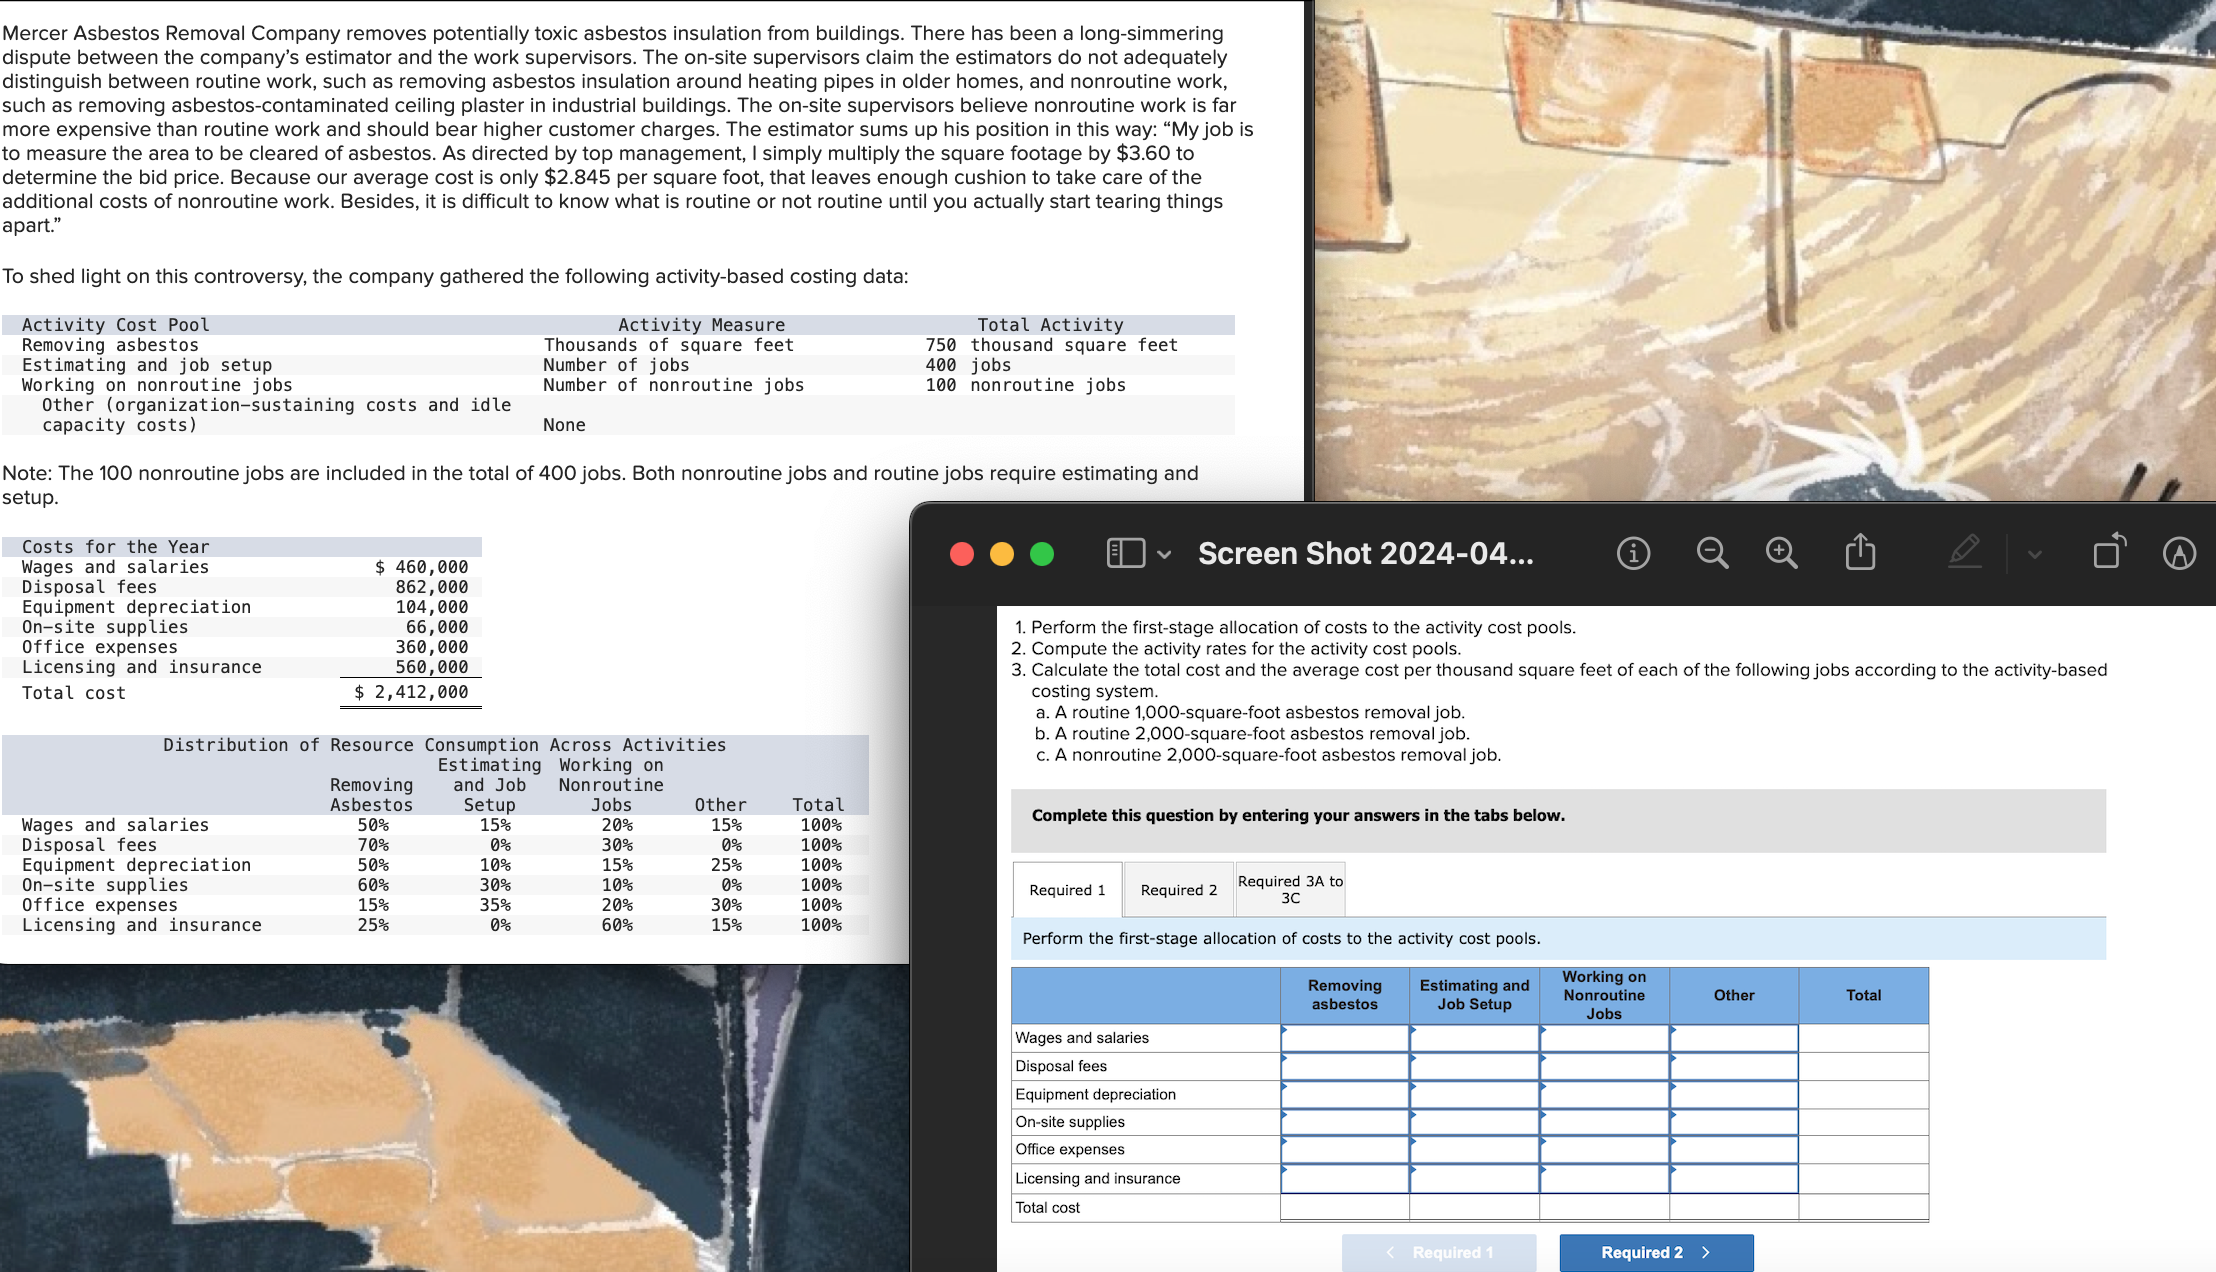Viewport: 2216px width, 1272px height.
Task: Click the green fullscreen window button
Action: pyautogui.click(x=1041, y=554)
